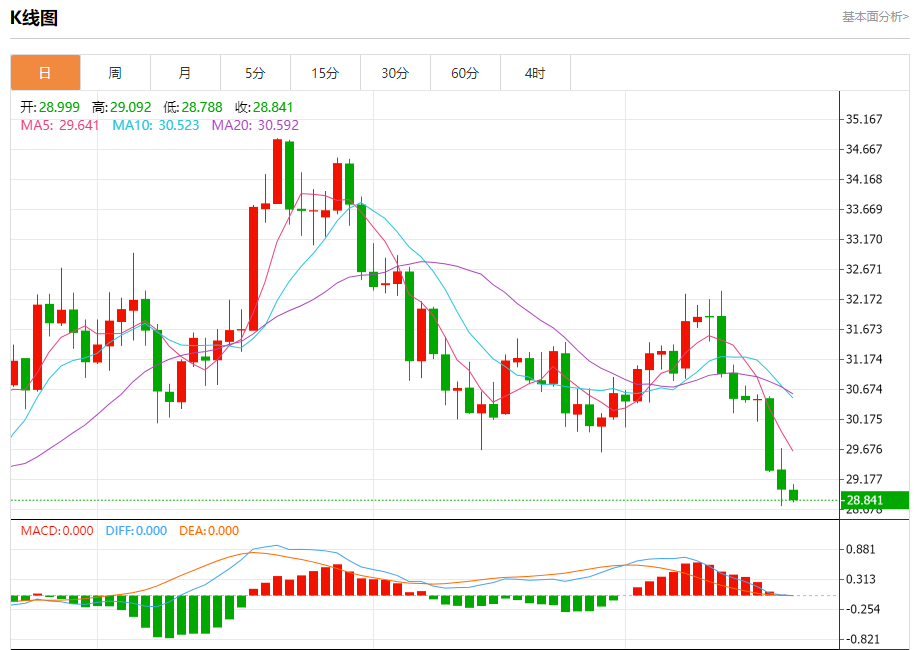Screen dimensions: 915x650
Task: Open the 60分 interval tab
Action: click(466, 73)
